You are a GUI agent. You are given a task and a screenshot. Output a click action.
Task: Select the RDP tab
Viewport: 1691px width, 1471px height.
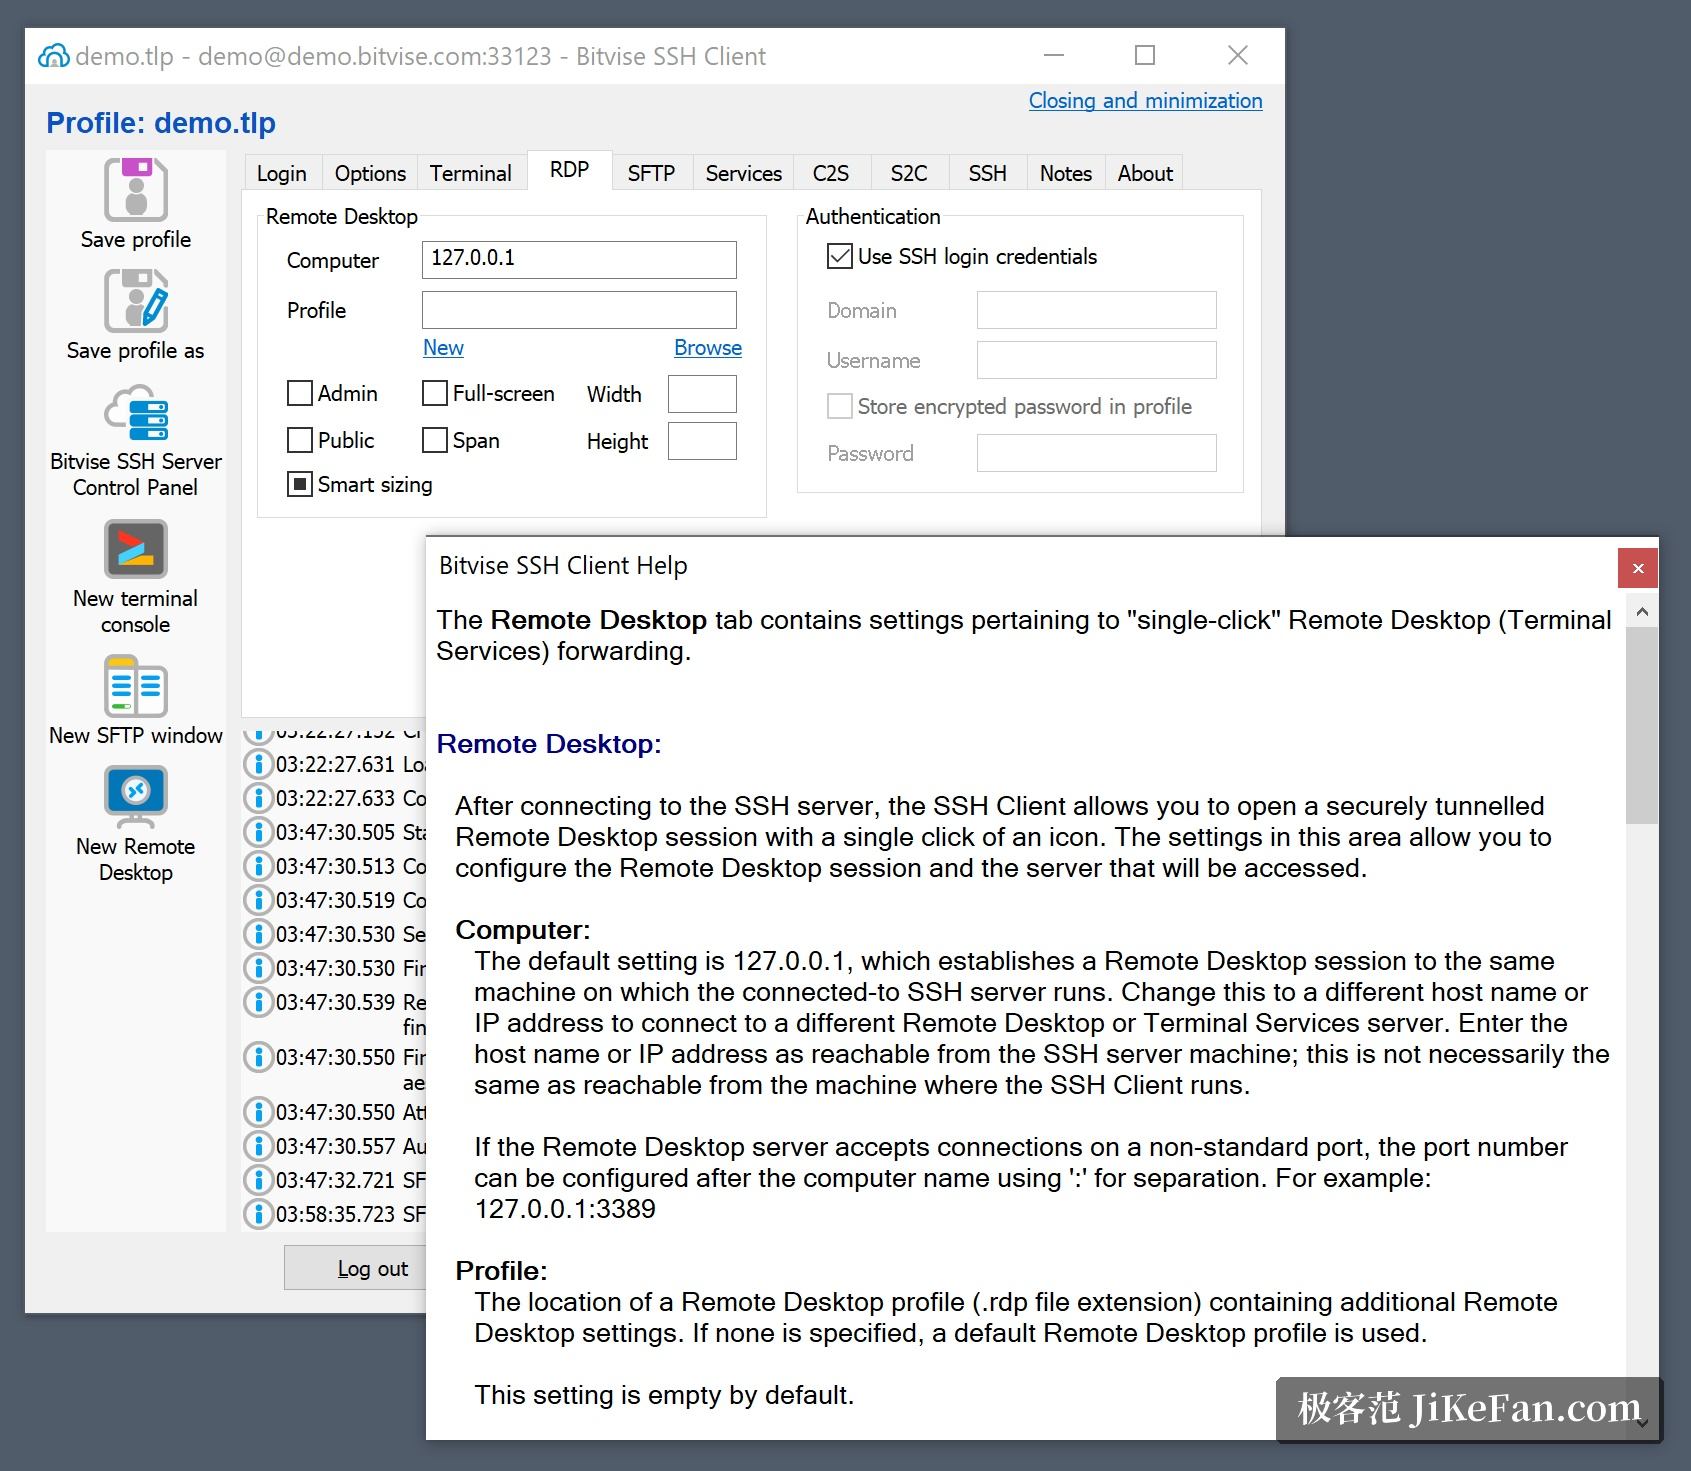click(x=569, y=169)
